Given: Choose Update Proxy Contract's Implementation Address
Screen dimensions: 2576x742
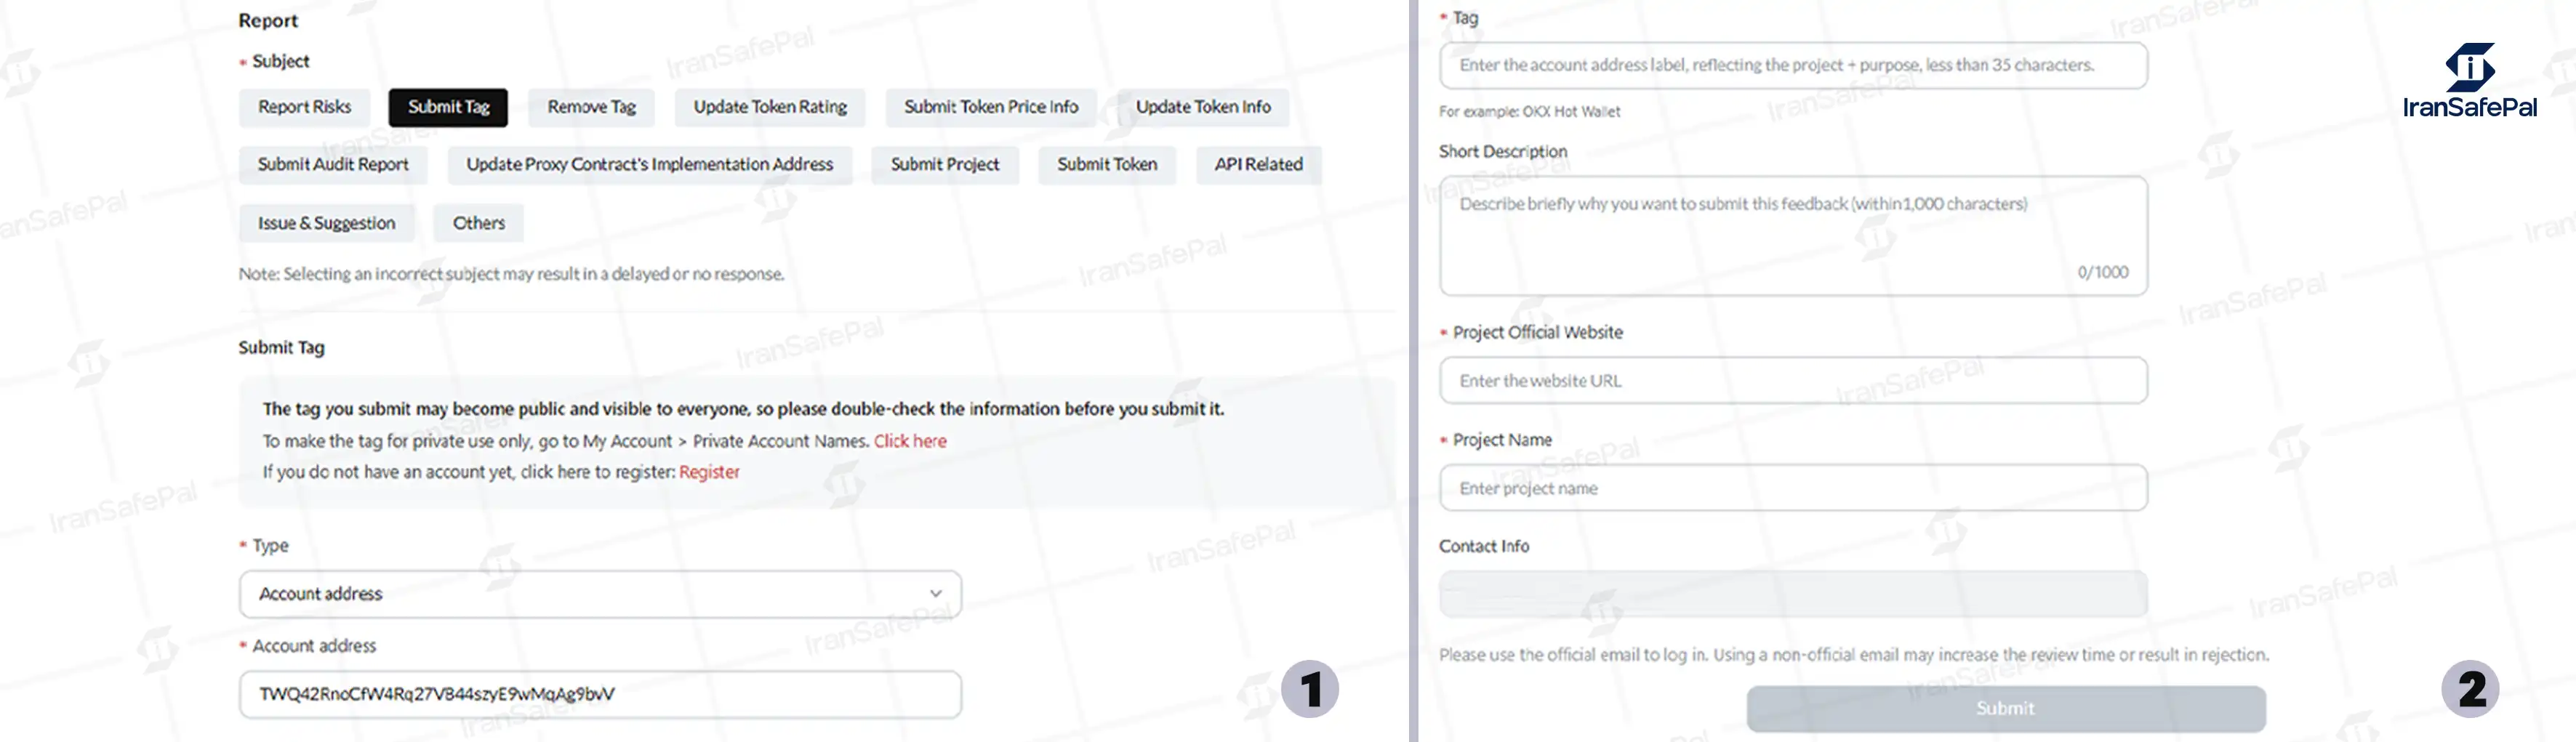Looking at the screenshot, I should 649,165.
